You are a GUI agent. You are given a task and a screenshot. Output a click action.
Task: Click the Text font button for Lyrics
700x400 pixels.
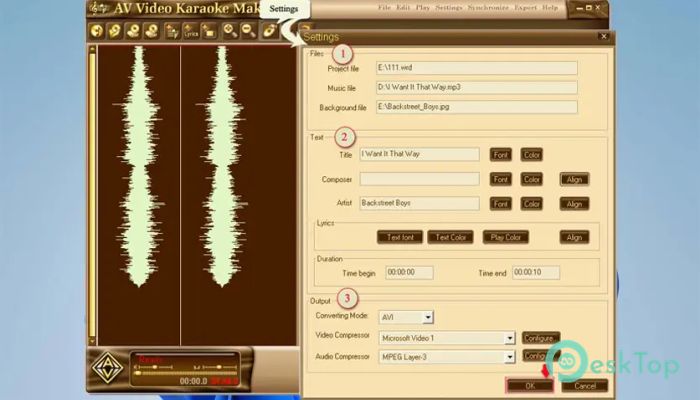click(x=400, y=237)
